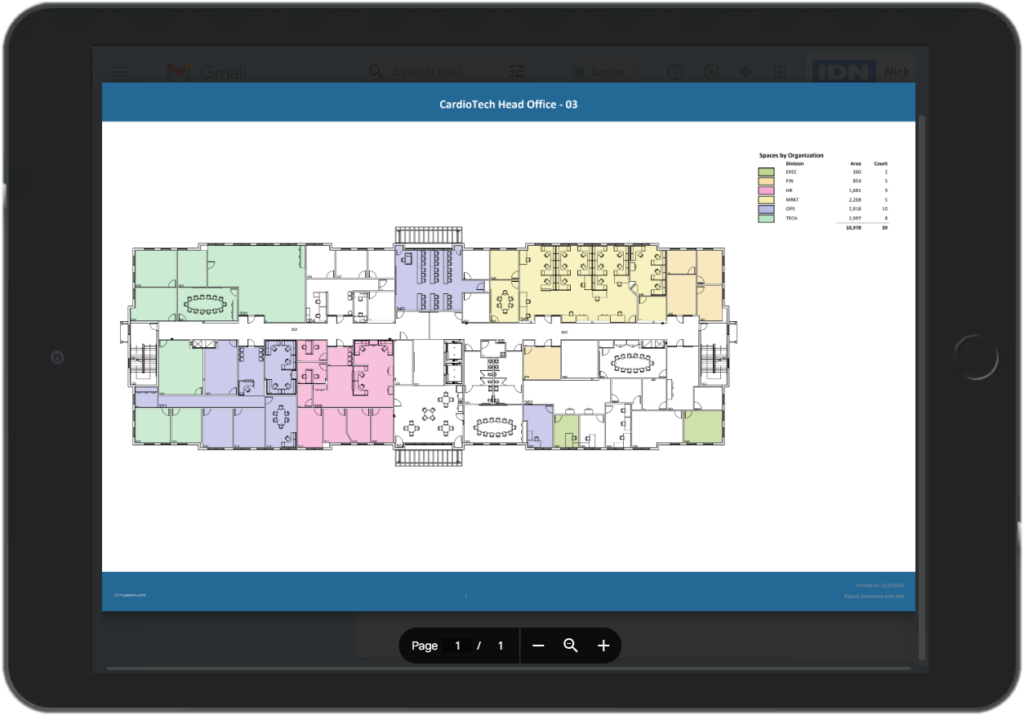
Task: Click the total area value 10,978
Action: point(853,228)
